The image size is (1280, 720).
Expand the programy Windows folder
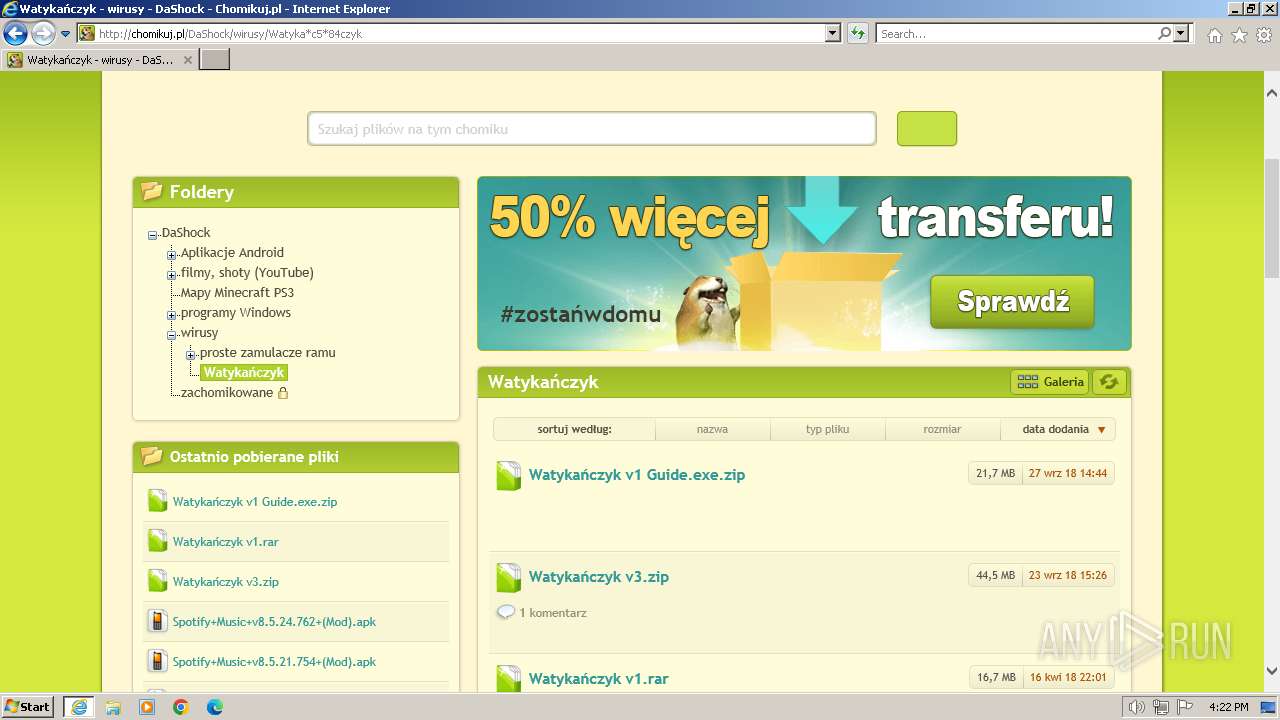[x=172, y=315]
